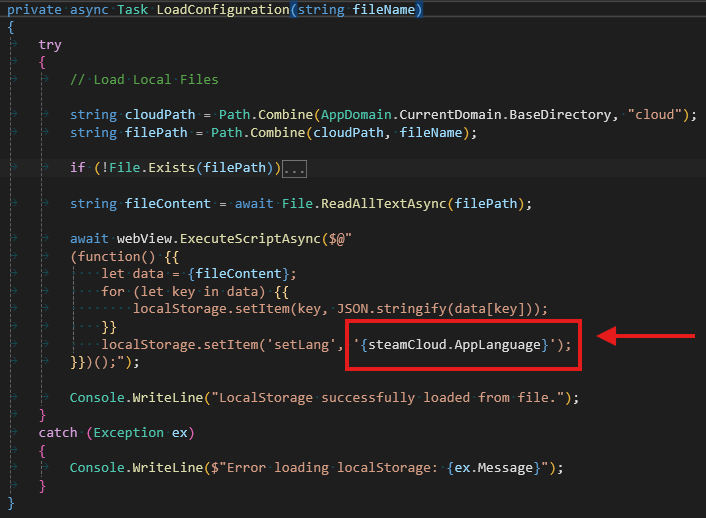
Task: Click the "}})();" closing script line
Action: [104, 362]
